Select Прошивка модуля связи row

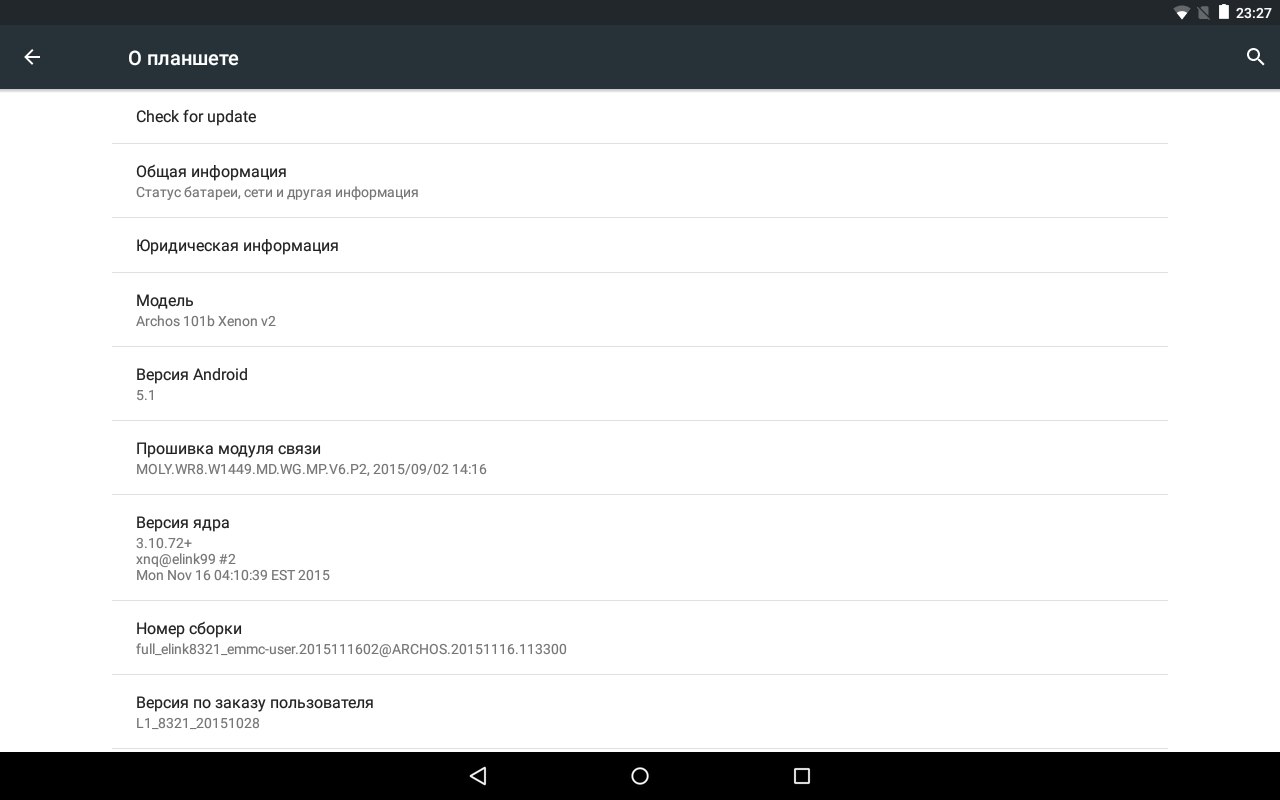point(640,458)
